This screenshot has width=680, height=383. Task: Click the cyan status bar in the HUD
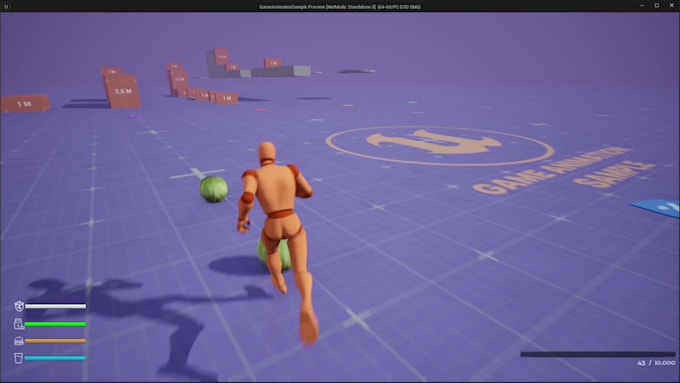[x=55, y=358]
